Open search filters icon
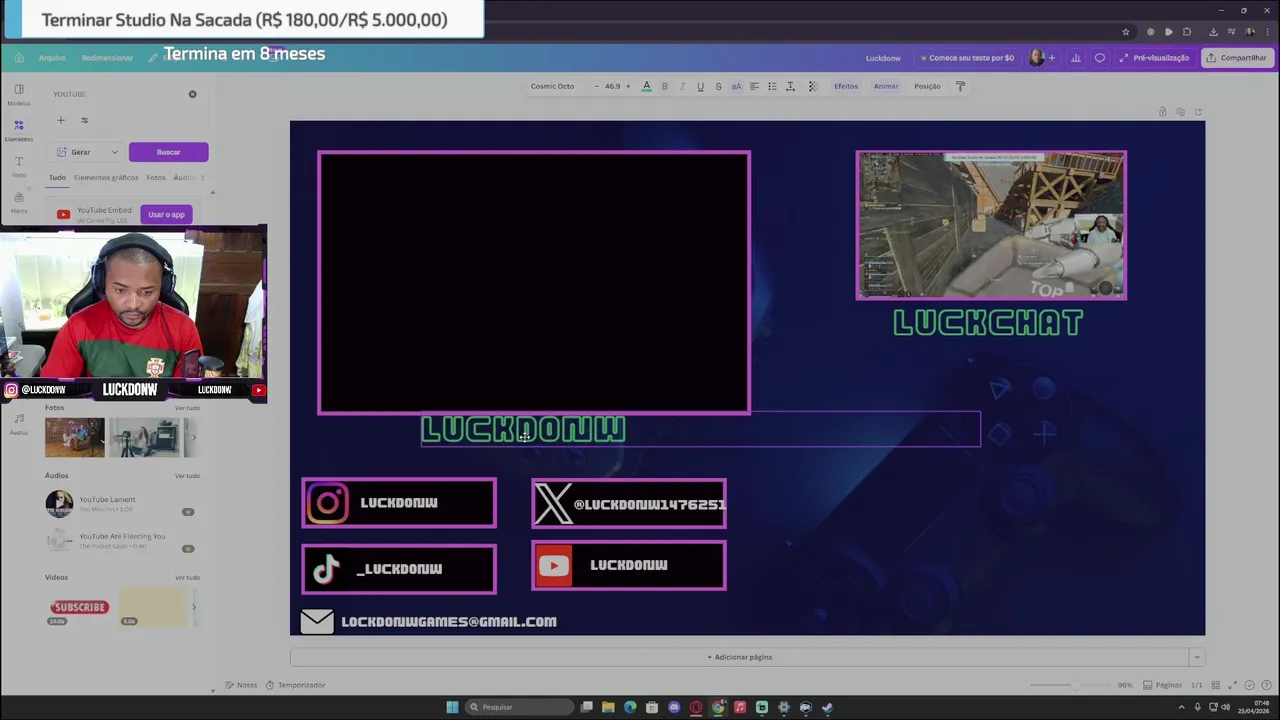The width and height of the screenshot is (1280, 720). click(84, 120)
